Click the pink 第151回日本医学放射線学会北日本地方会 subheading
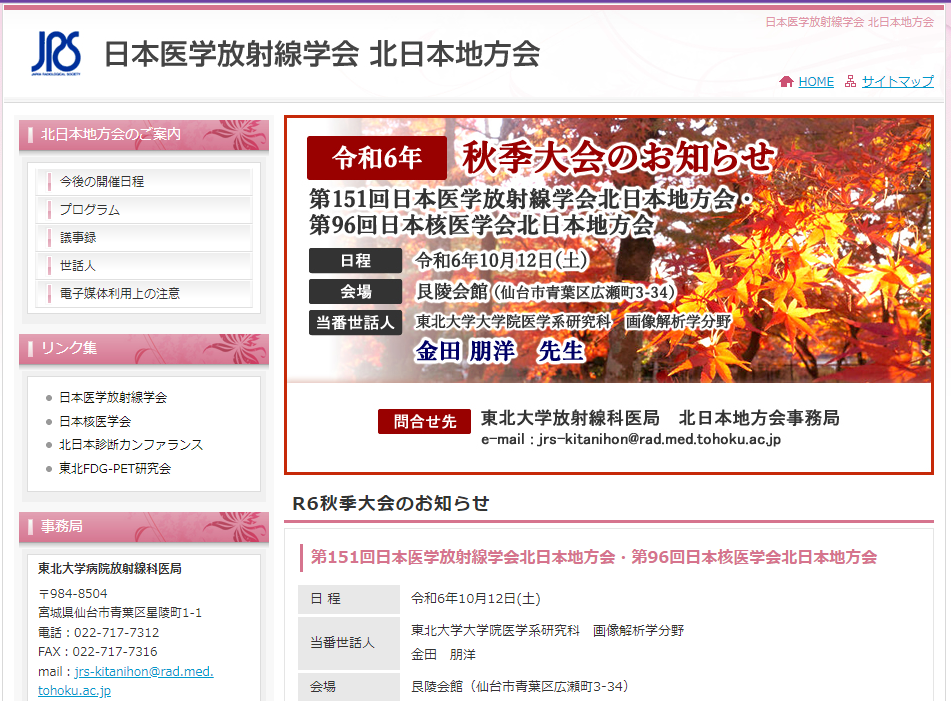This screenshot has height=701, width=951. click(594, 557)
